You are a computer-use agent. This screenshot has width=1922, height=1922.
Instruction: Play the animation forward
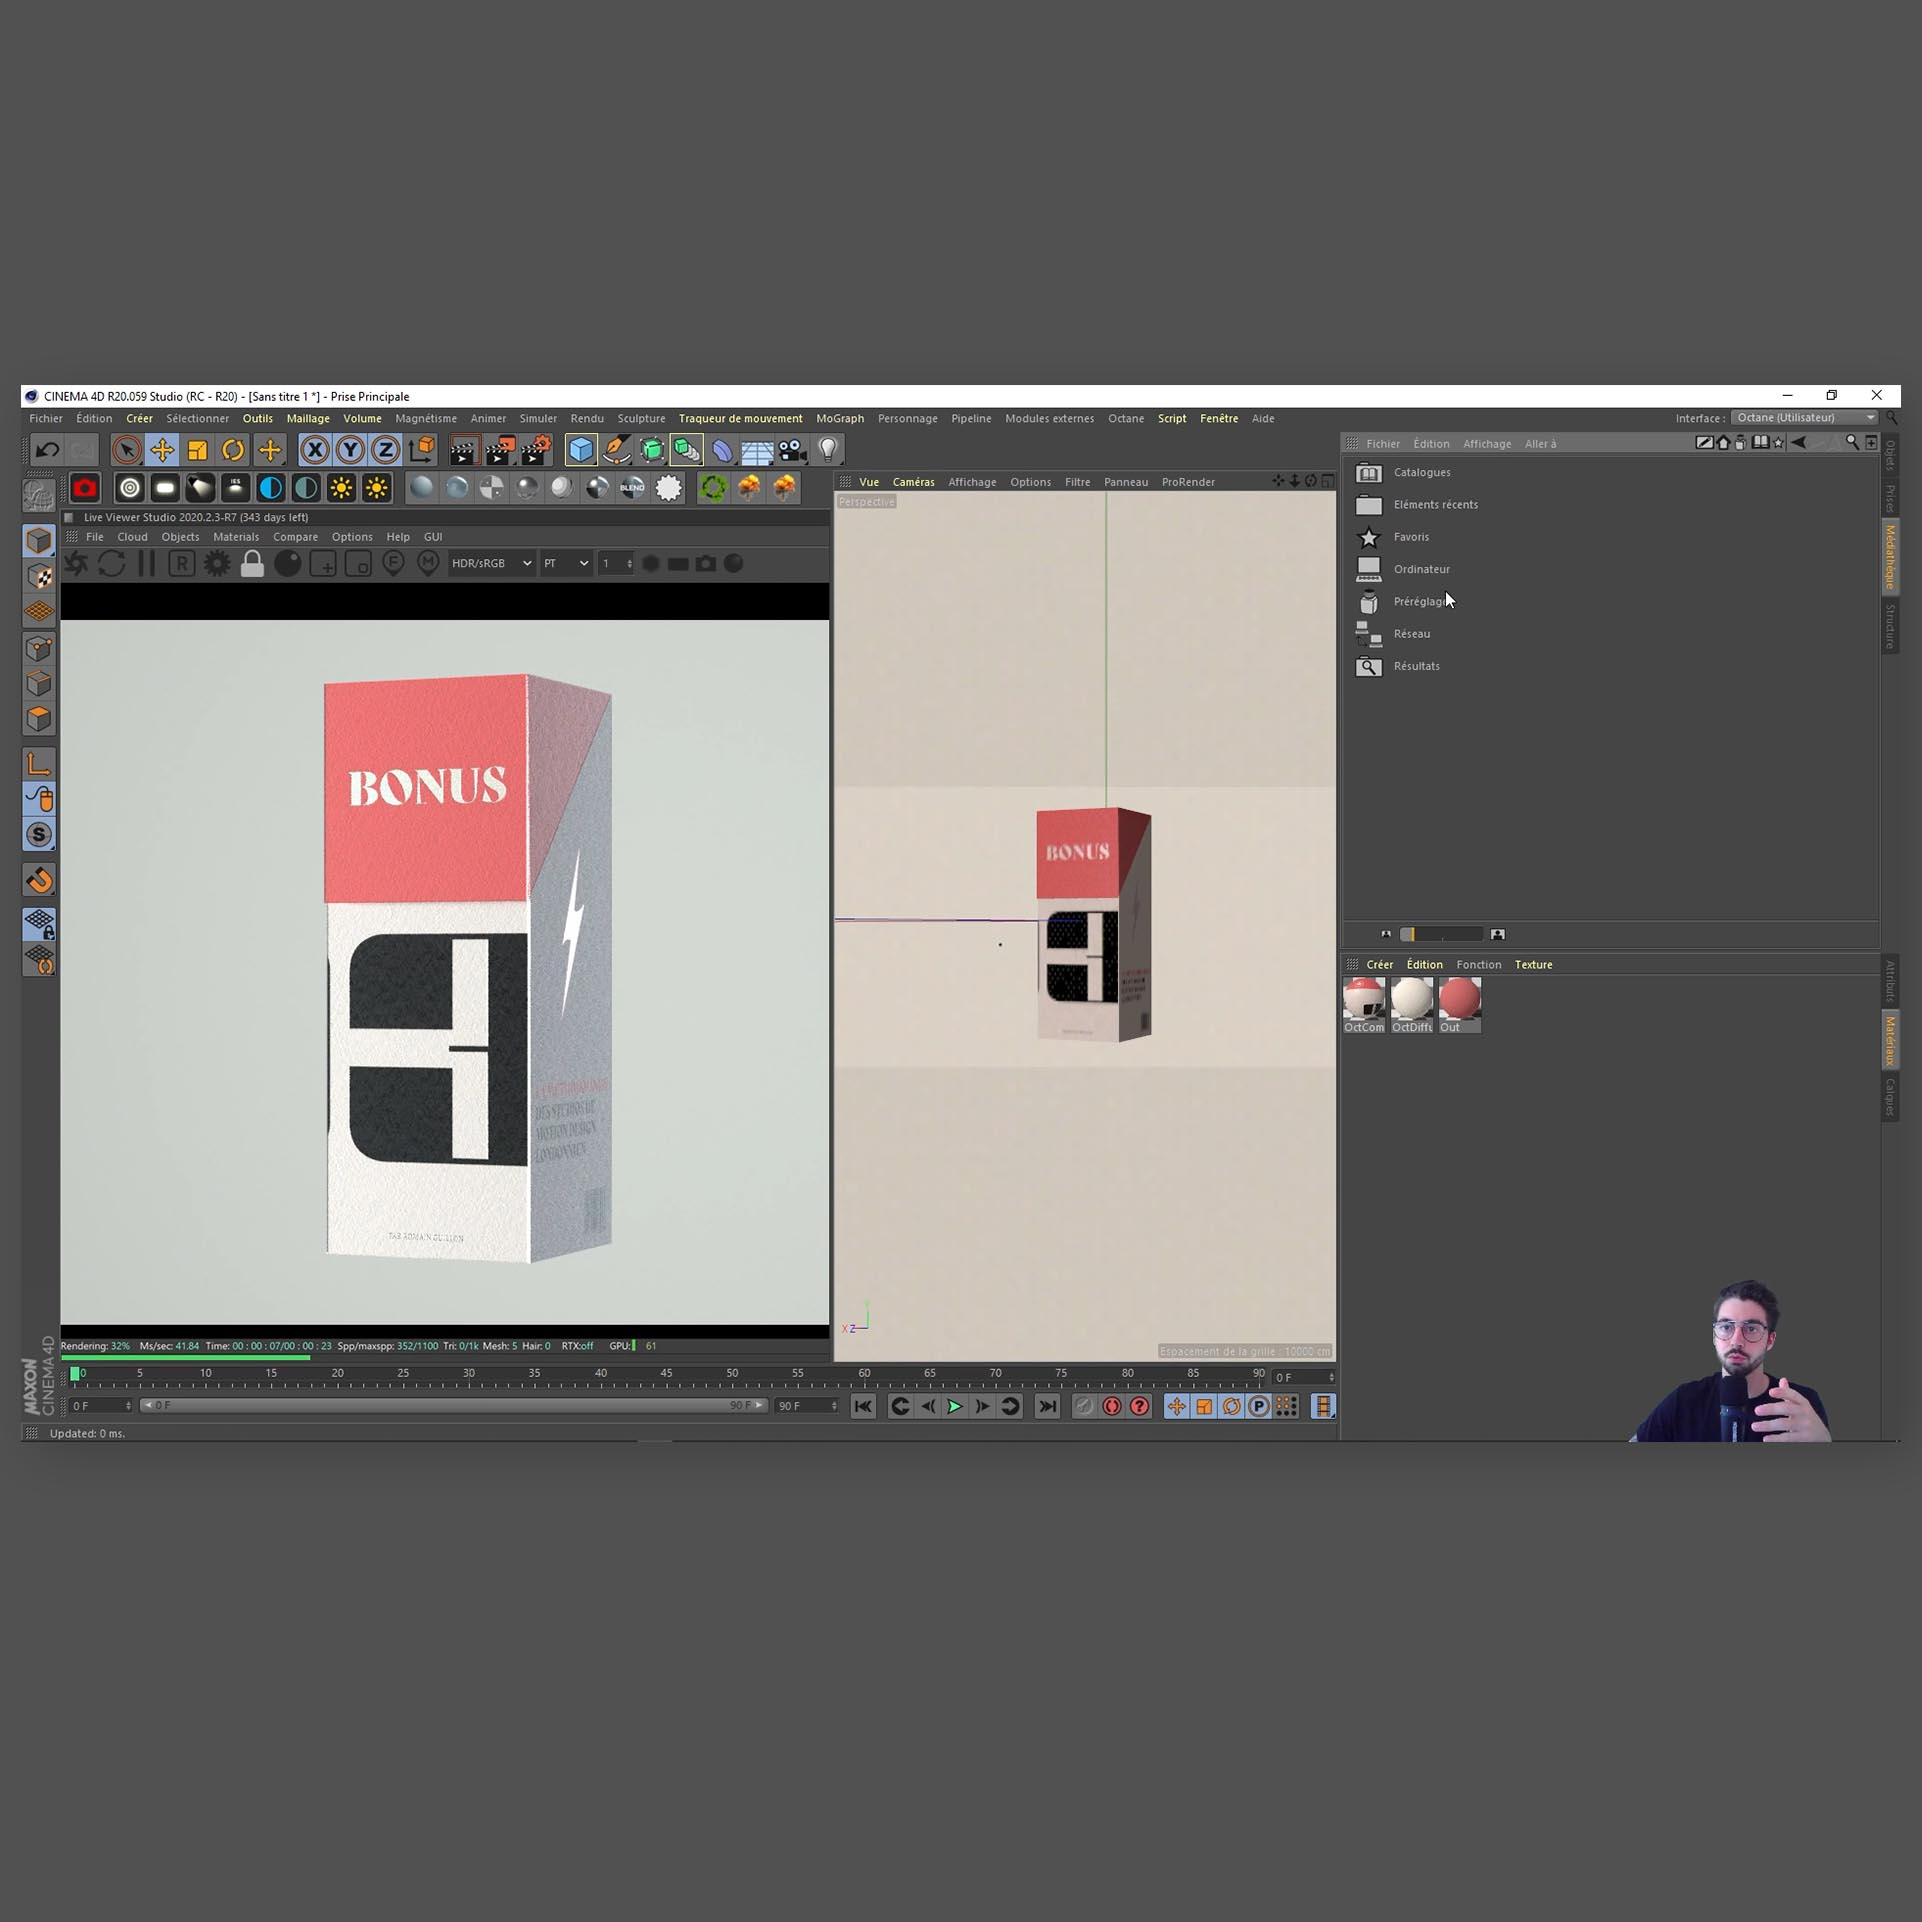click(955, 1406)
